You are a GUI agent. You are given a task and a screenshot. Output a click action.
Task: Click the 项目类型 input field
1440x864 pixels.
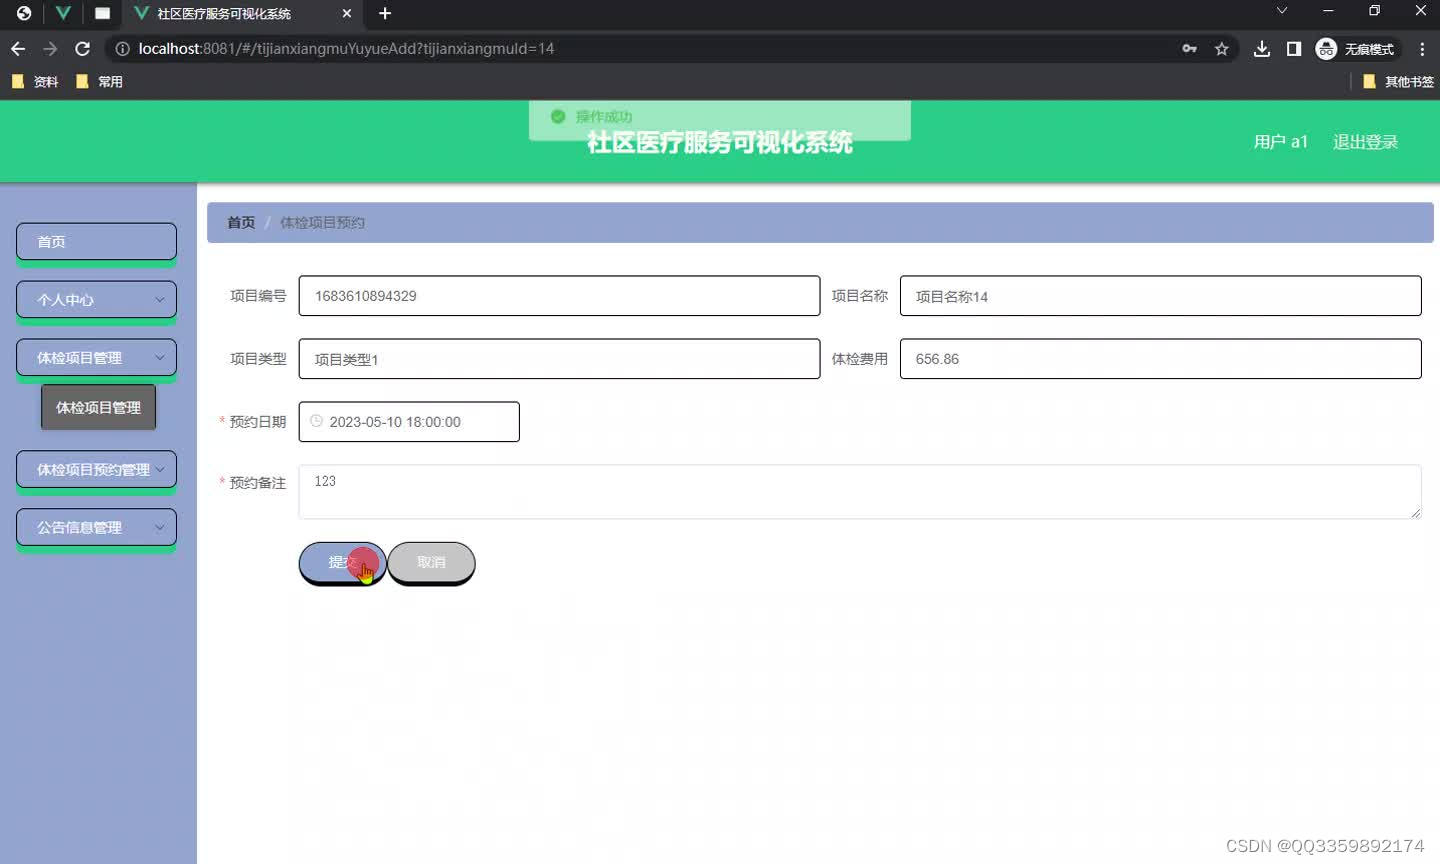(x=559, y=359)
